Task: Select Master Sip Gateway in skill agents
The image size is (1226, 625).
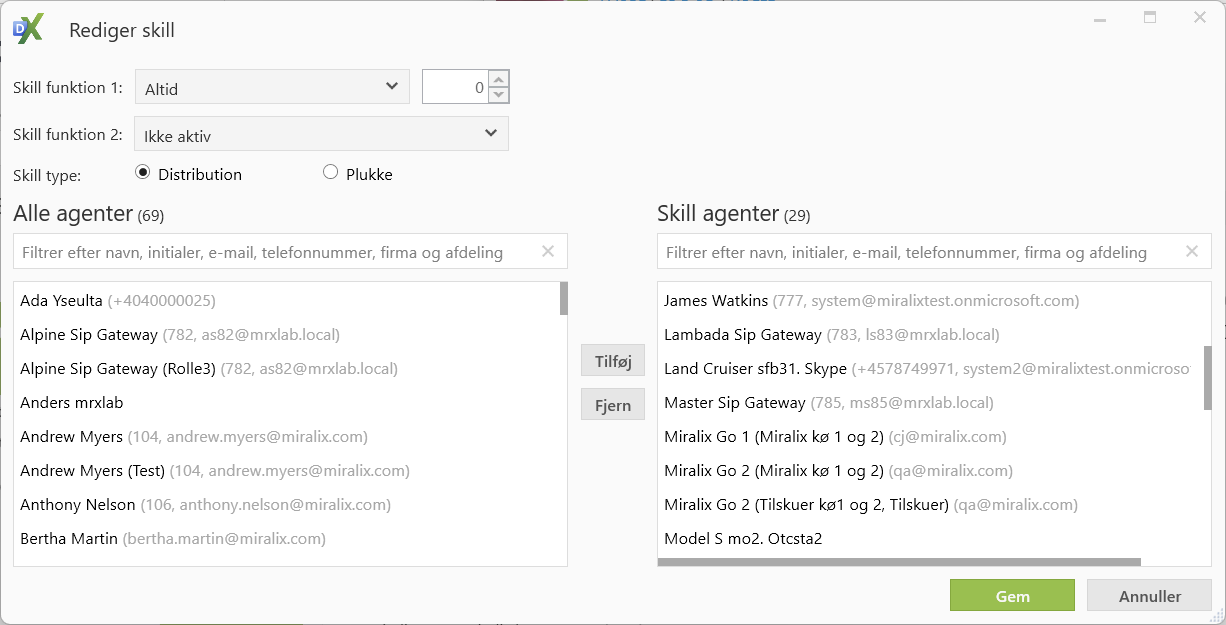Action: [x=734, y=402]
